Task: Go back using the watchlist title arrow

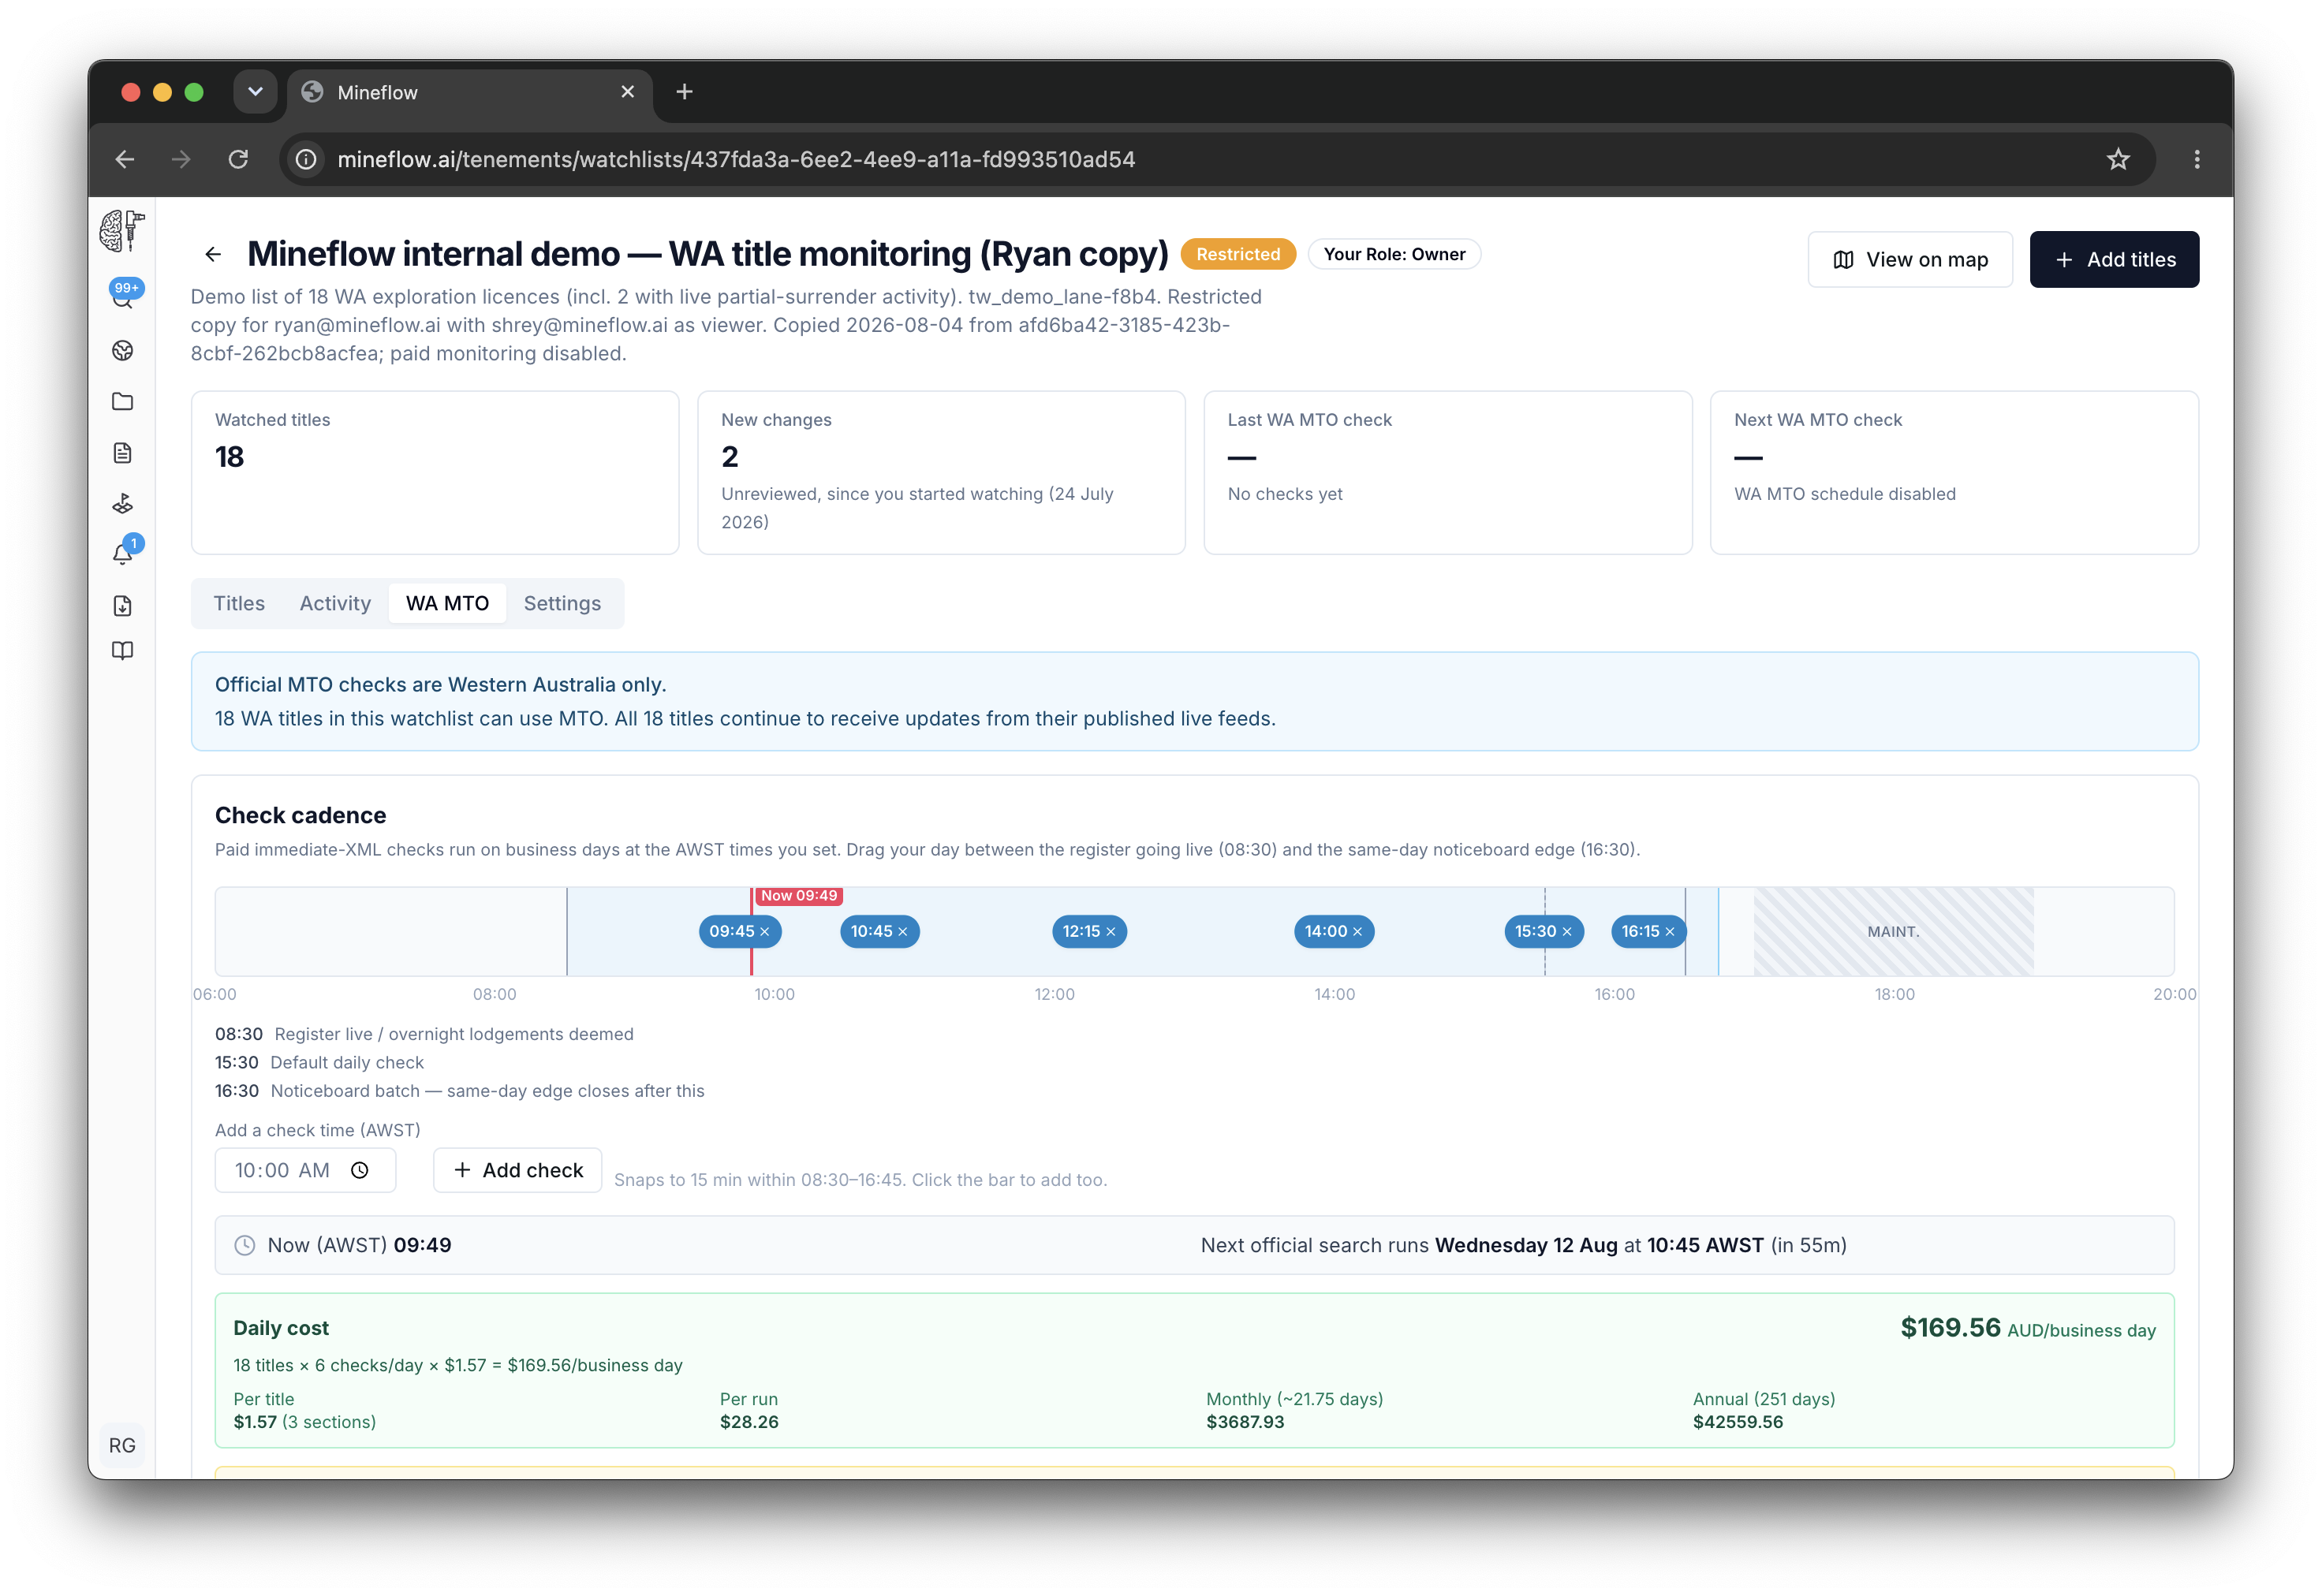Action: [x=213, y=254]
